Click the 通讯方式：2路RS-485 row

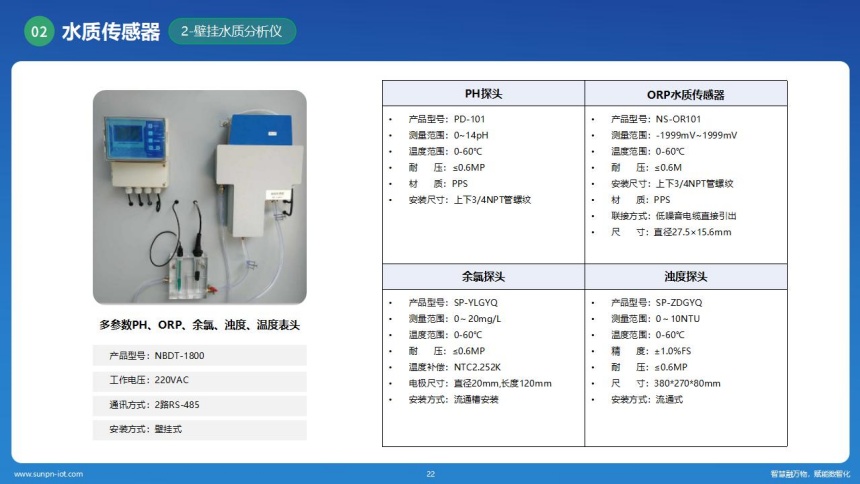click(x=200, y=405)
